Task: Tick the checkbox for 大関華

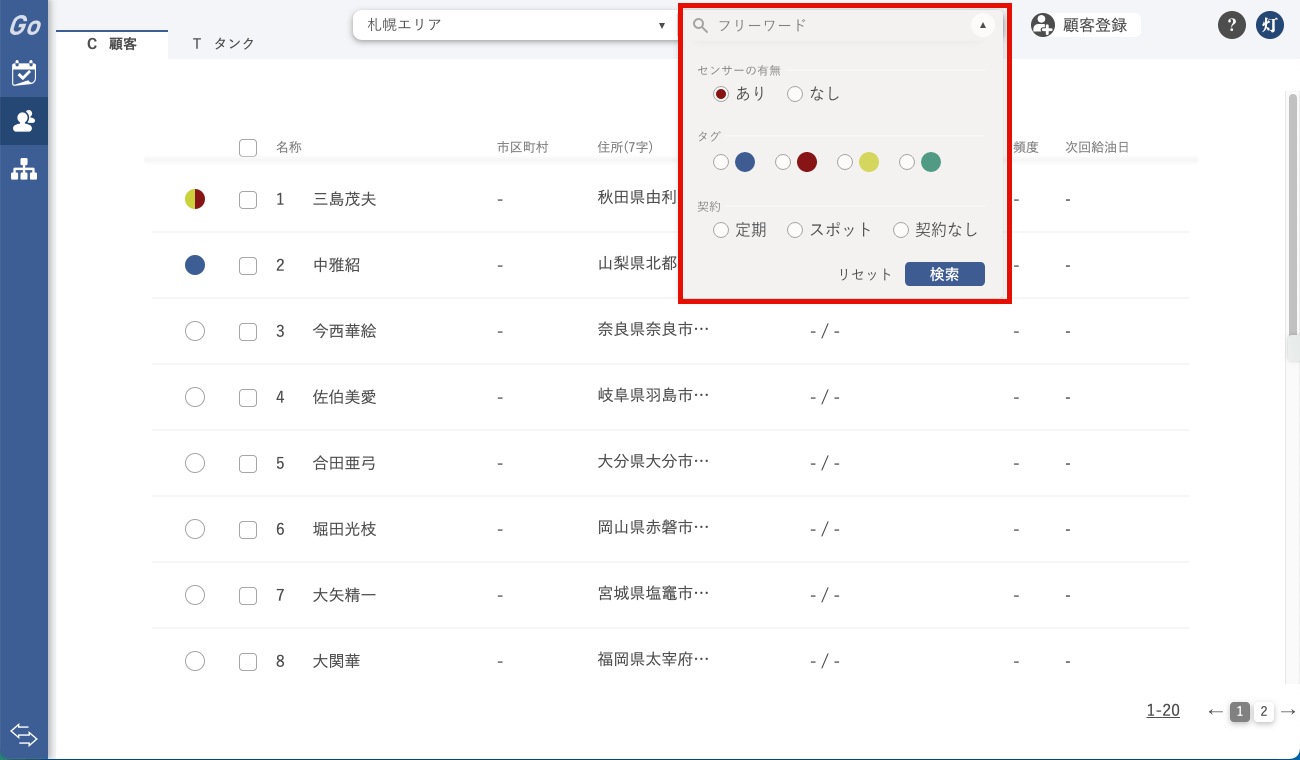Action: tap(248, 662)
